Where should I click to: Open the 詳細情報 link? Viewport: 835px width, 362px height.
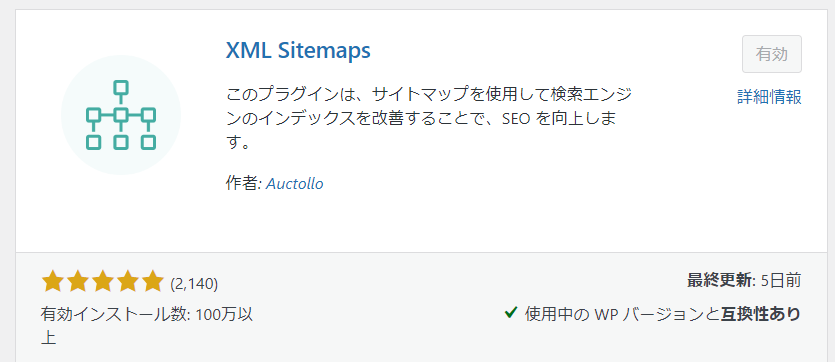(x=769, y=97)
